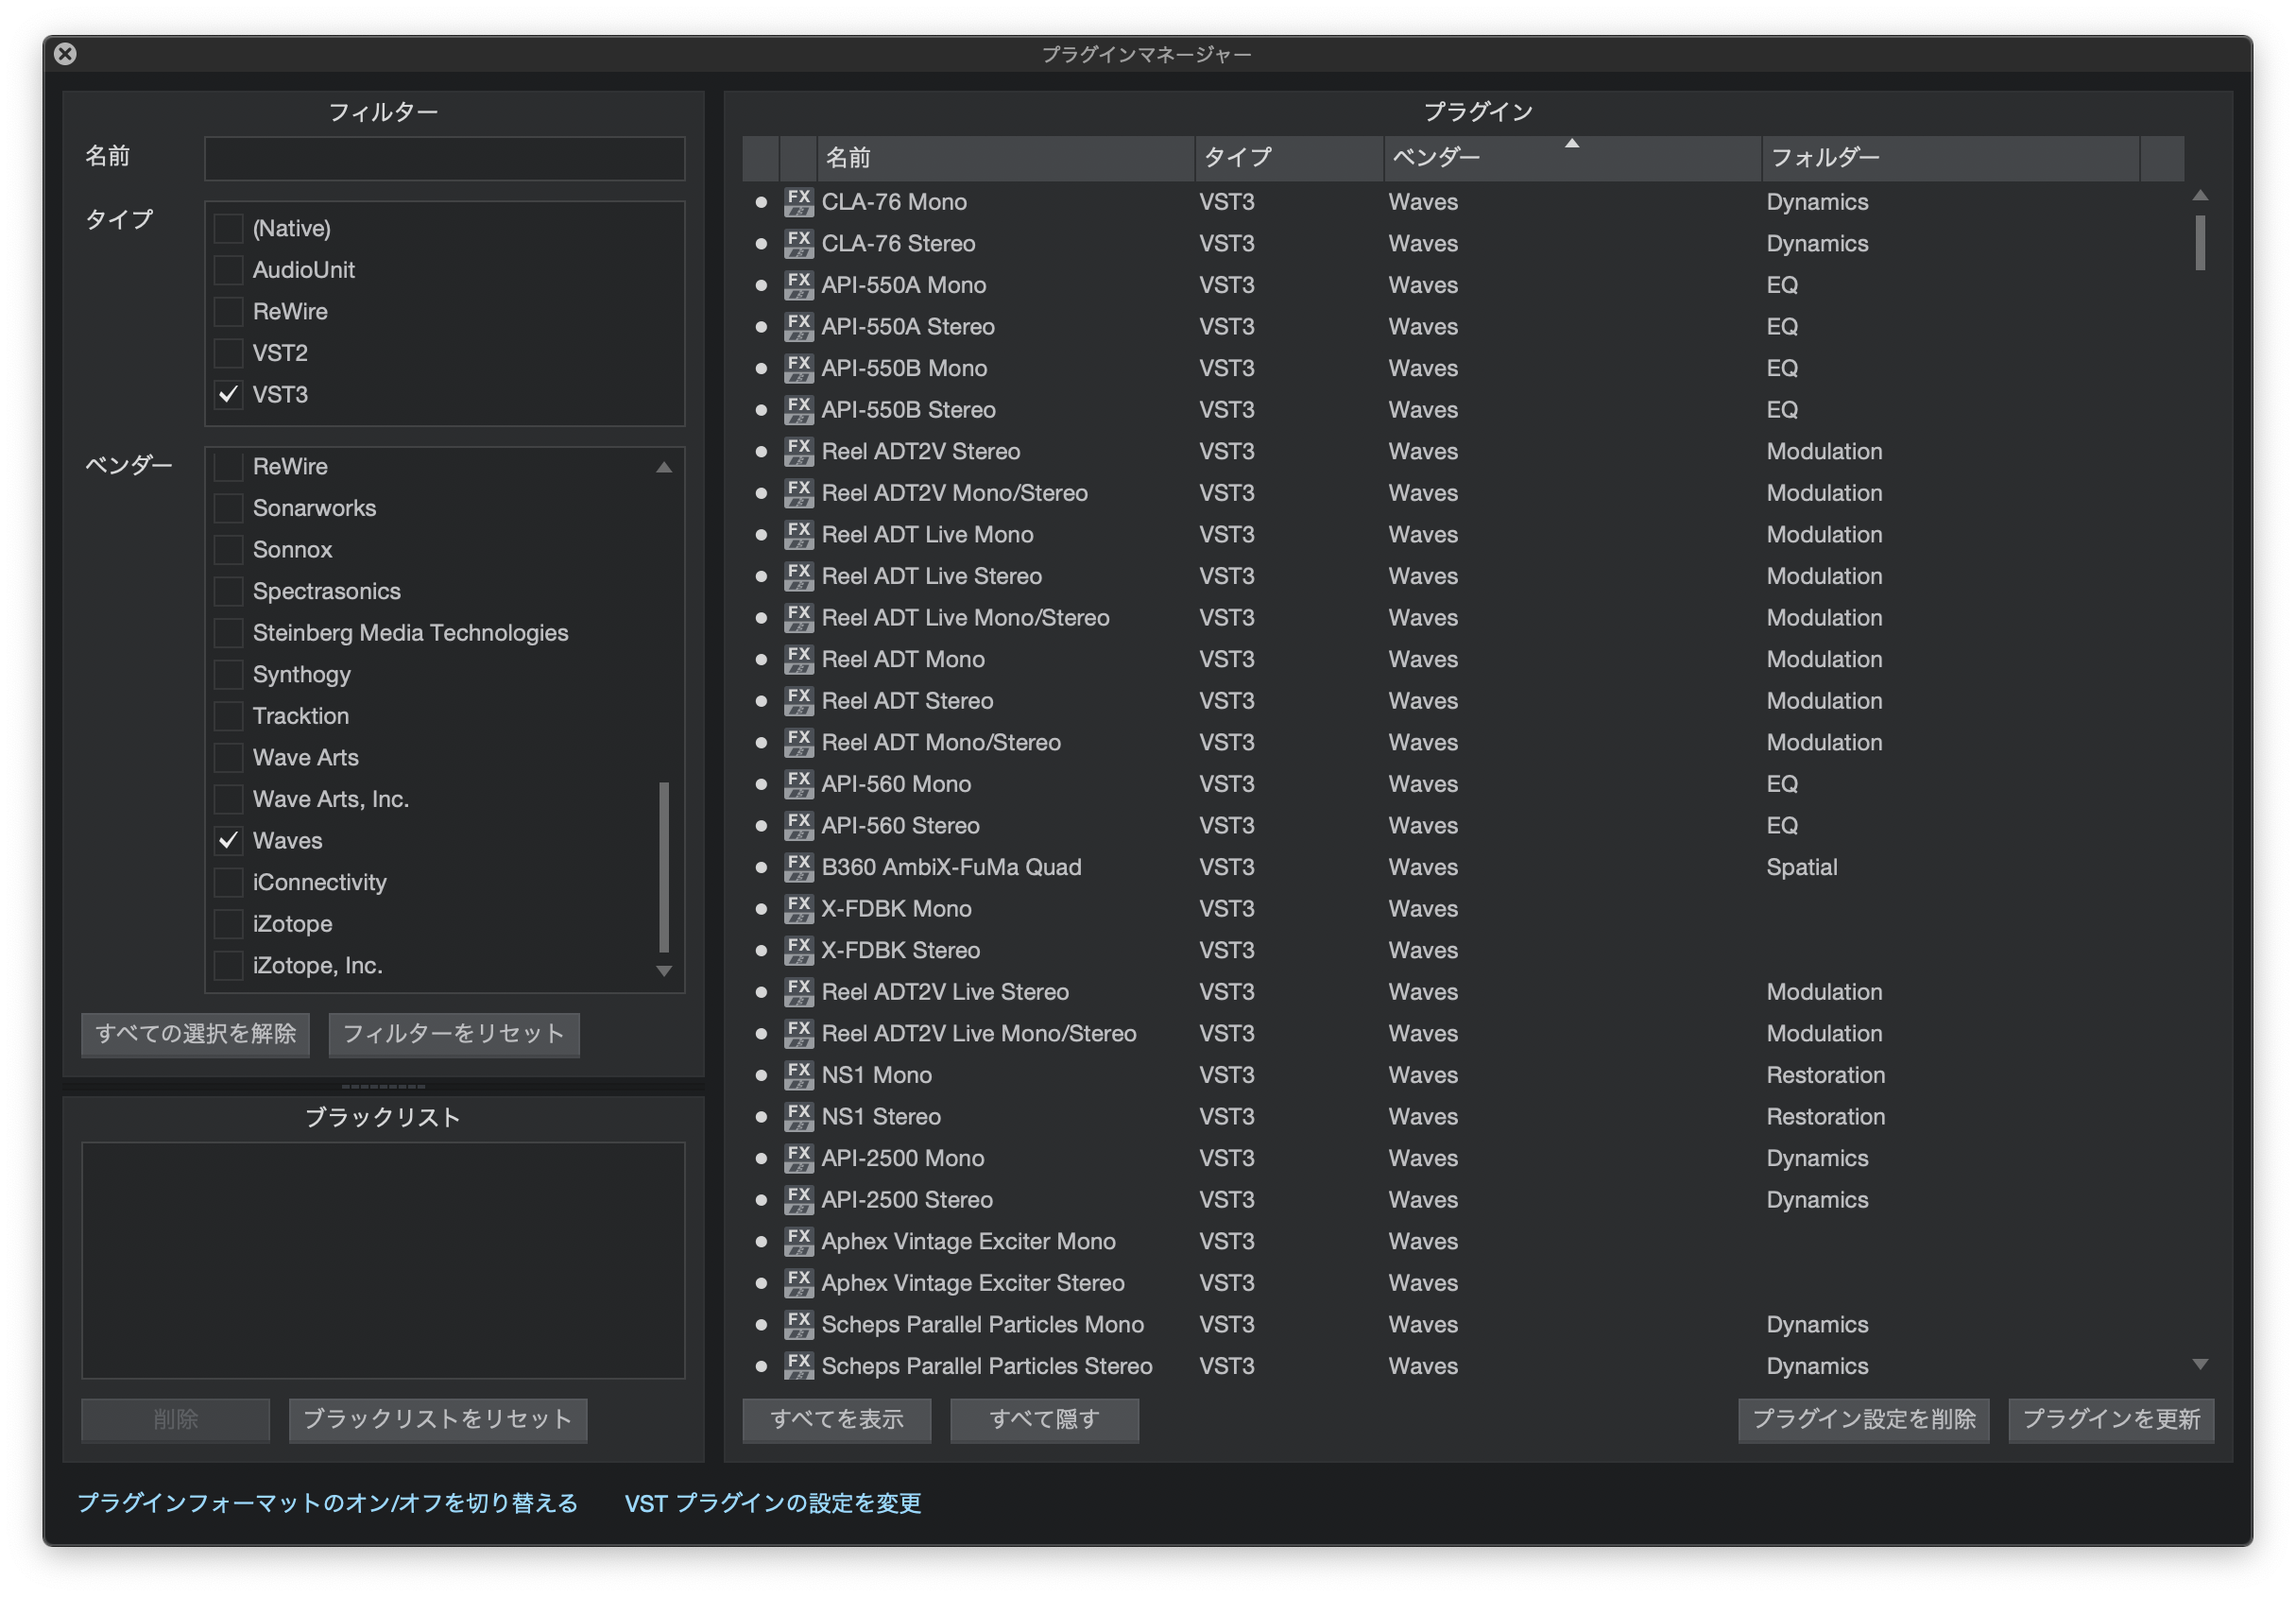Screen dimensions: 2296x1597
Task: Enable the AudioUnit type checkbox
Action: (x=229, y=270)
